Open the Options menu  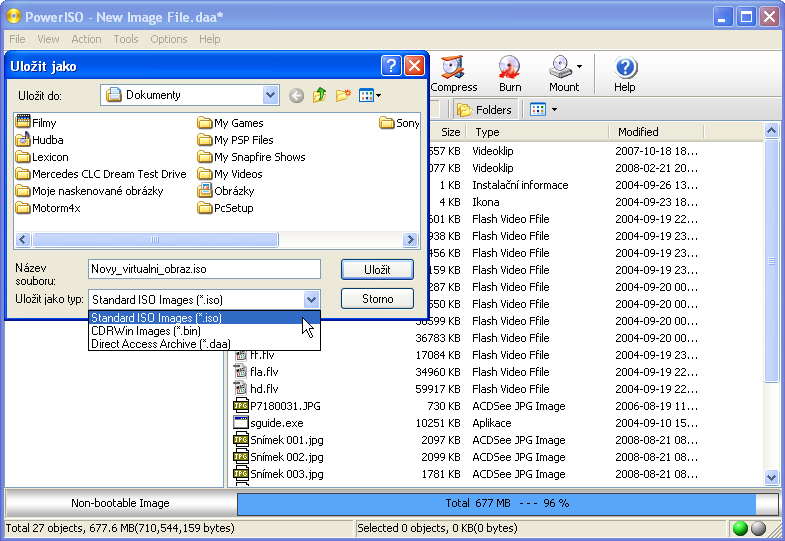click(168, 39)
